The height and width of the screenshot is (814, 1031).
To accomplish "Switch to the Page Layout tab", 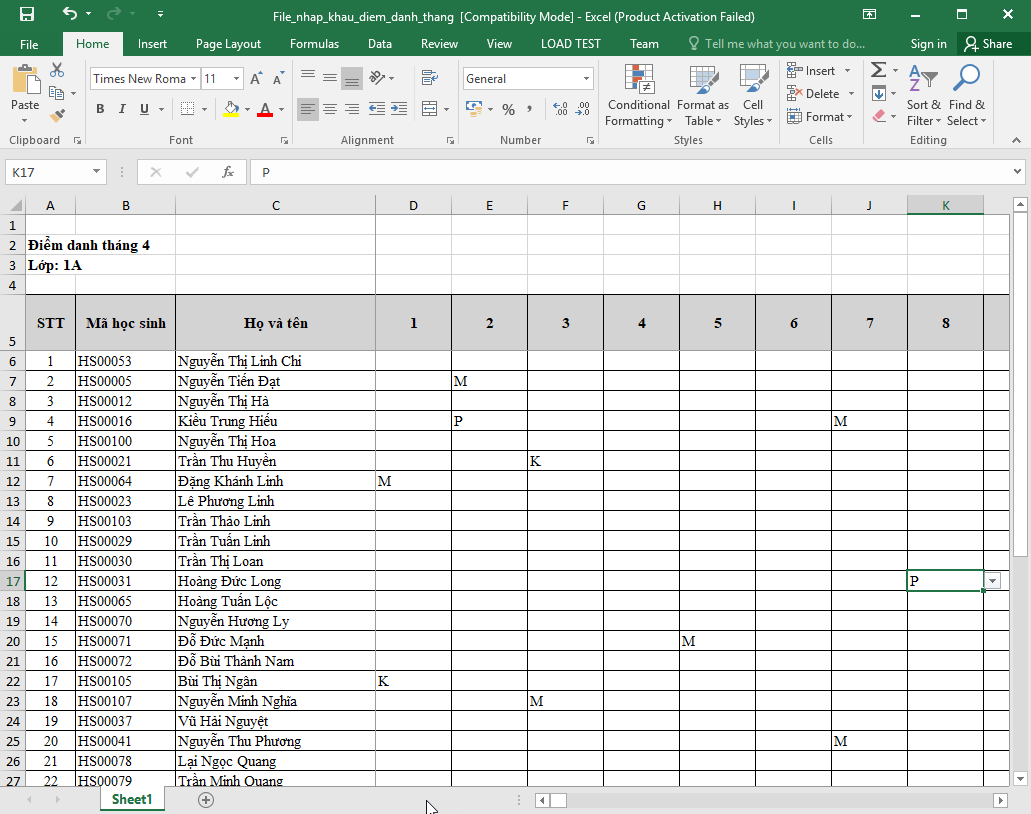I will point(228,43).
